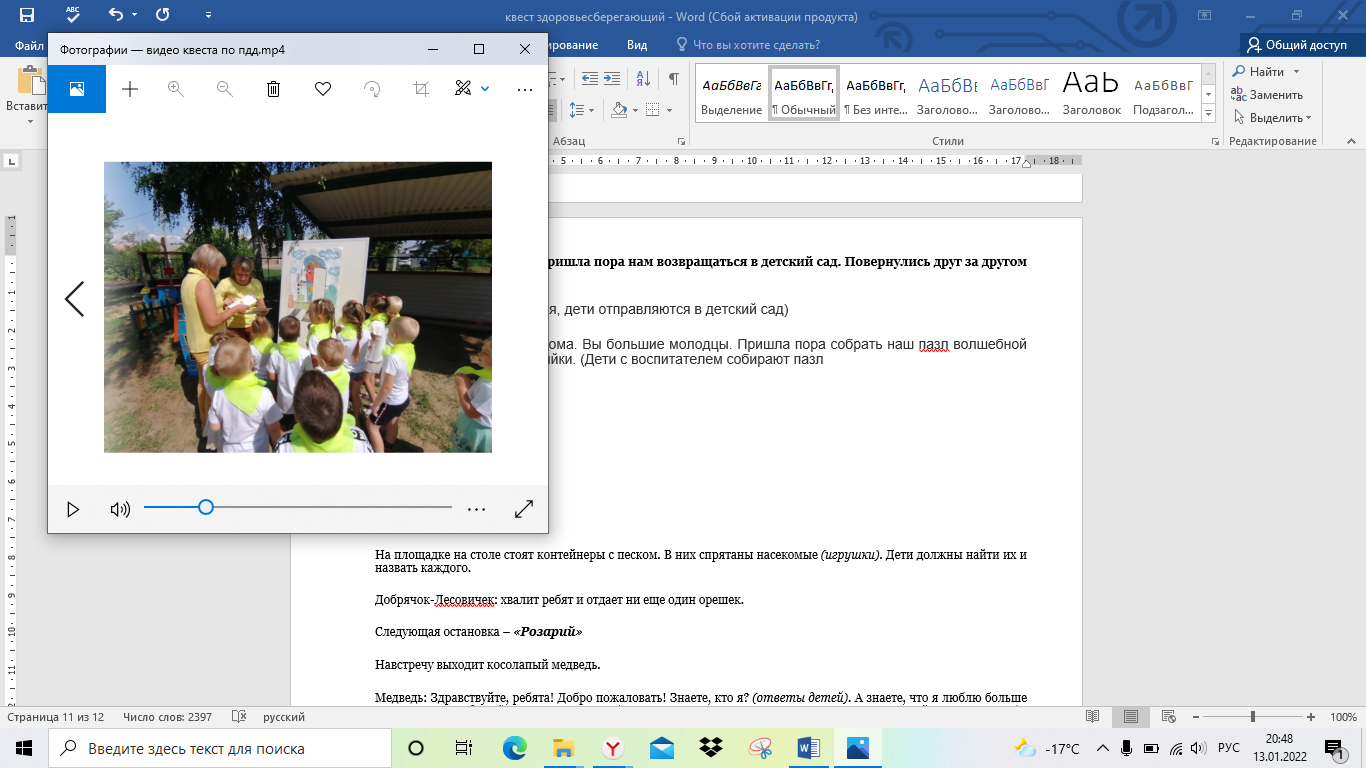Open the Вид ribbon tab
The height and width of the screenshot is (768, 1366).
coord(637,45)
